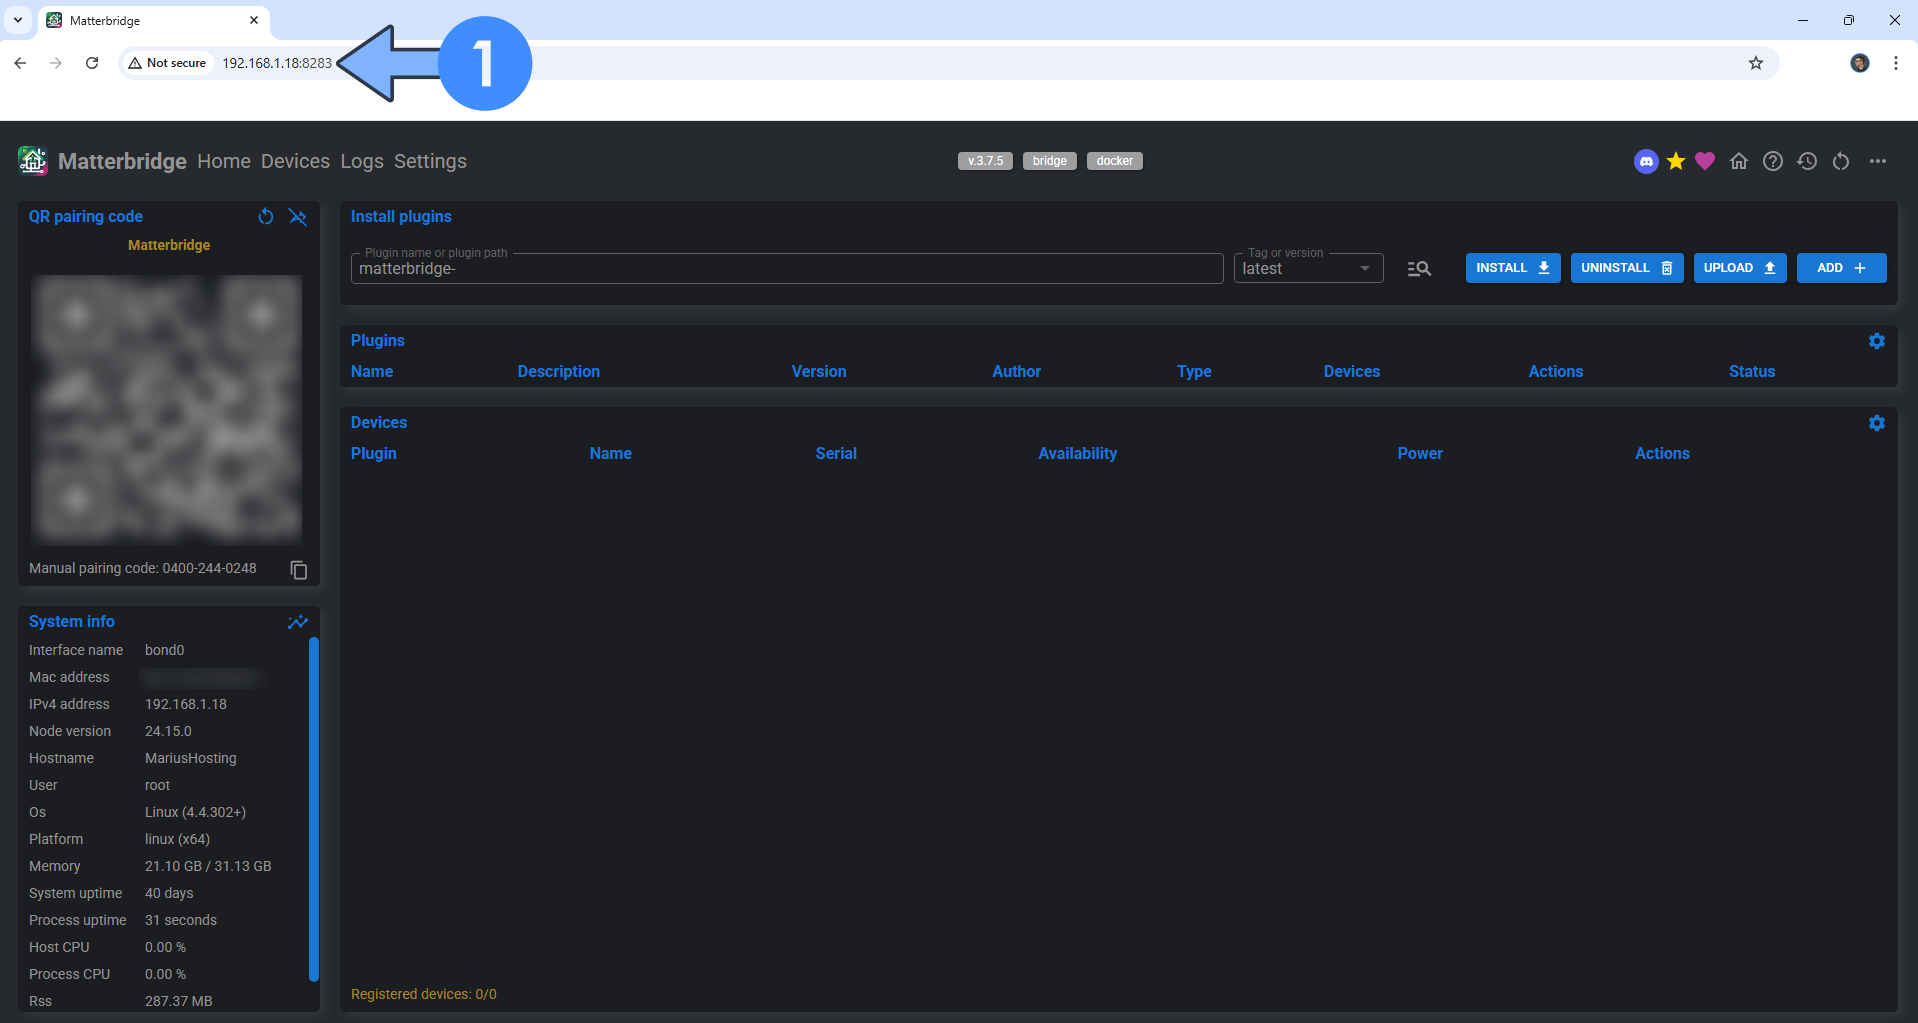Open the system metrics chart icon
This screenshot has height=1023, width=1918.
pyautogui.click(x=297, y=622)
